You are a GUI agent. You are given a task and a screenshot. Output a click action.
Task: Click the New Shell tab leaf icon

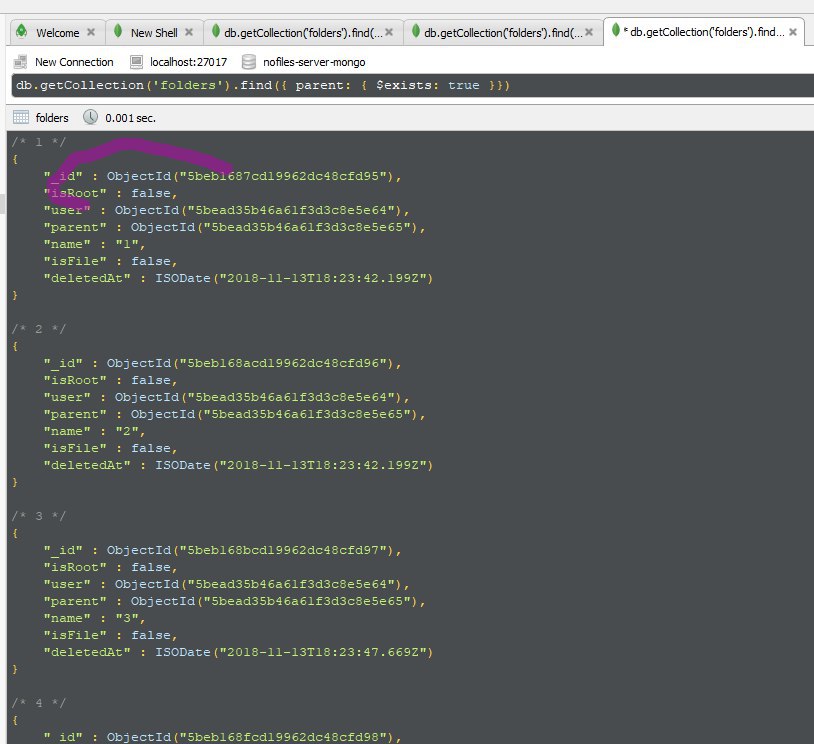pos(118,31)
